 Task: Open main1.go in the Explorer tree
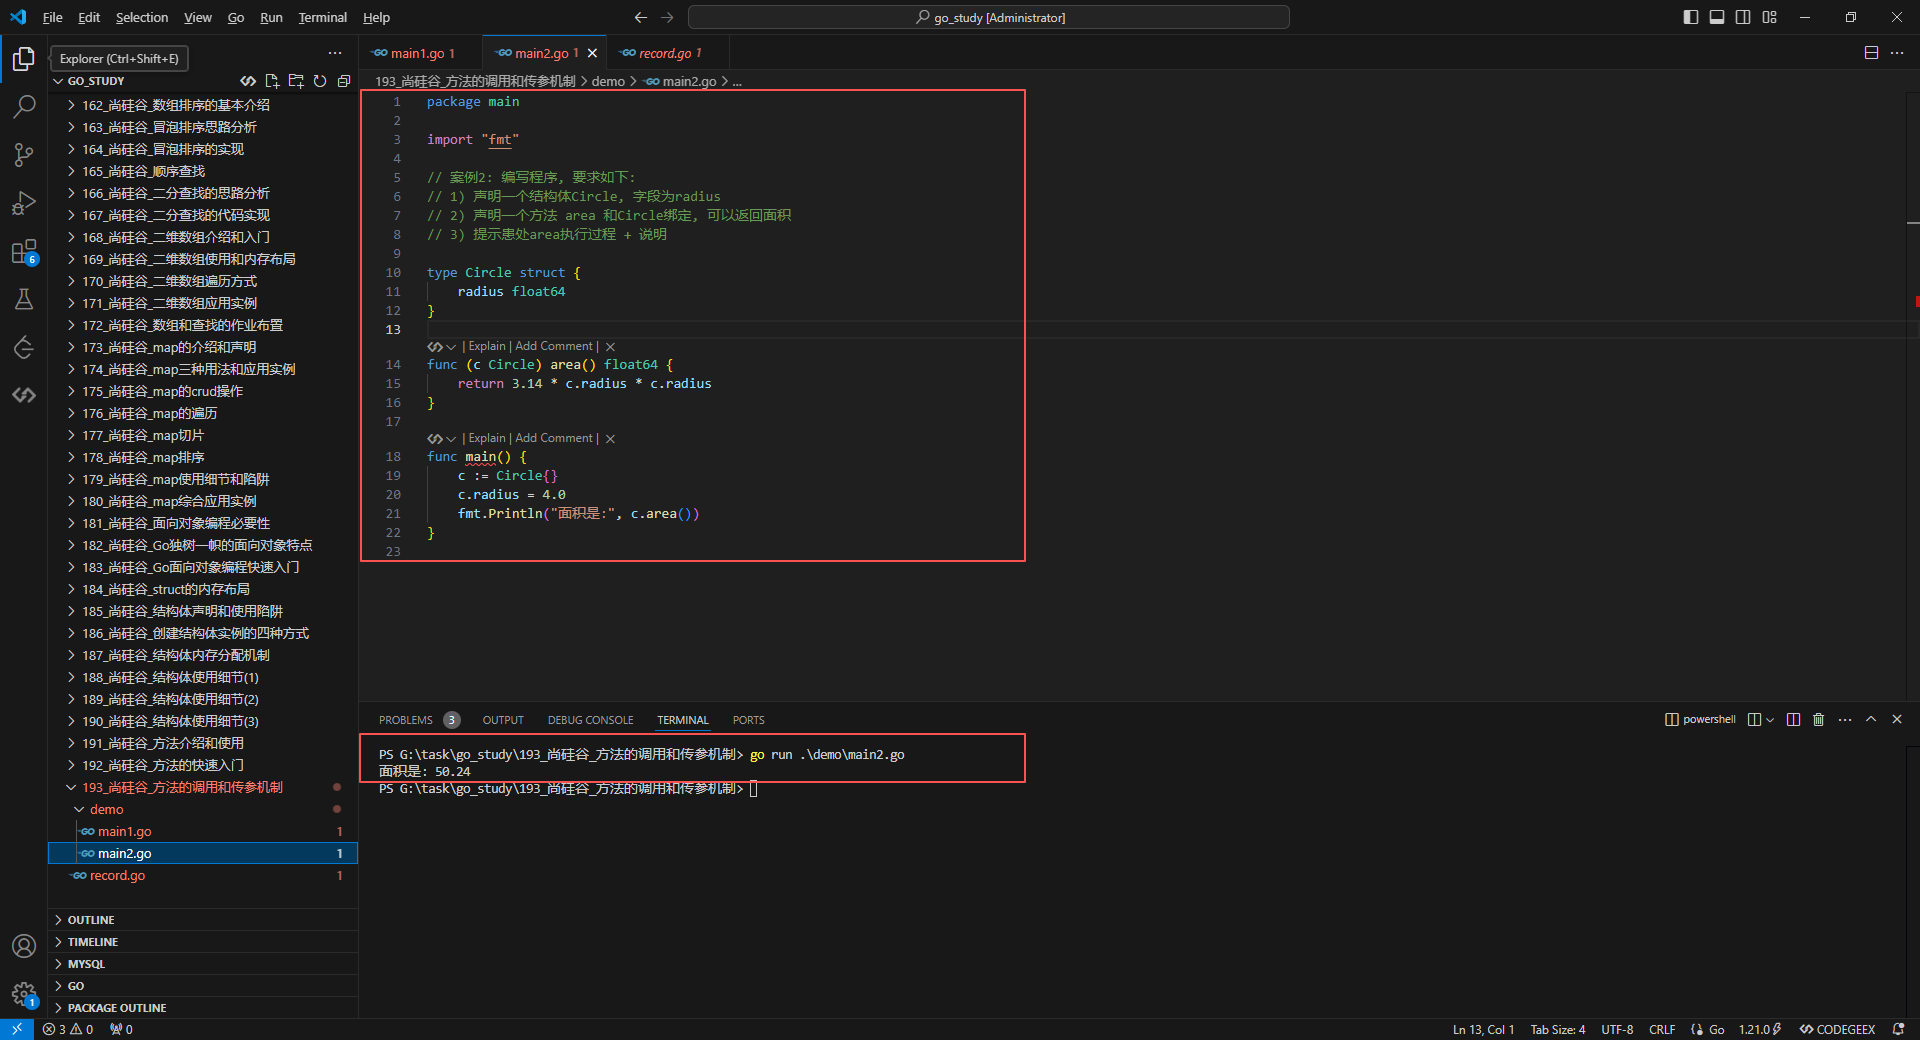(x=203, y=832)
